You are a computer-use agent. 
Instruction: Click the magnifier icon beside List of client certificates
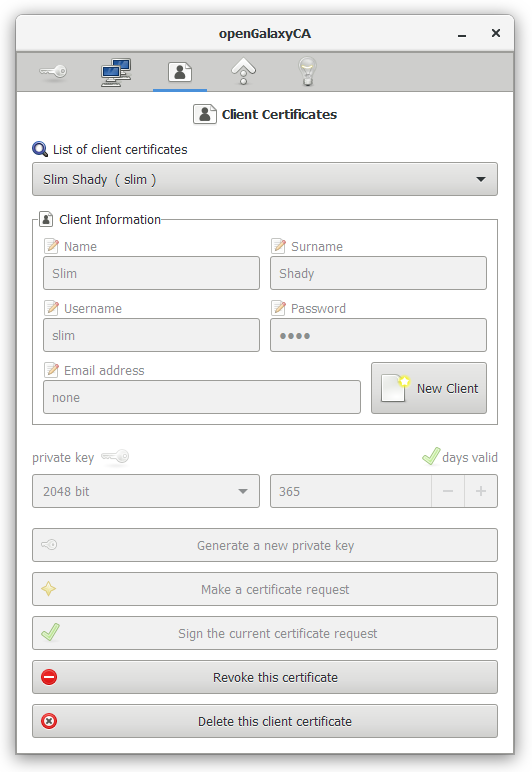click(40, 149)
